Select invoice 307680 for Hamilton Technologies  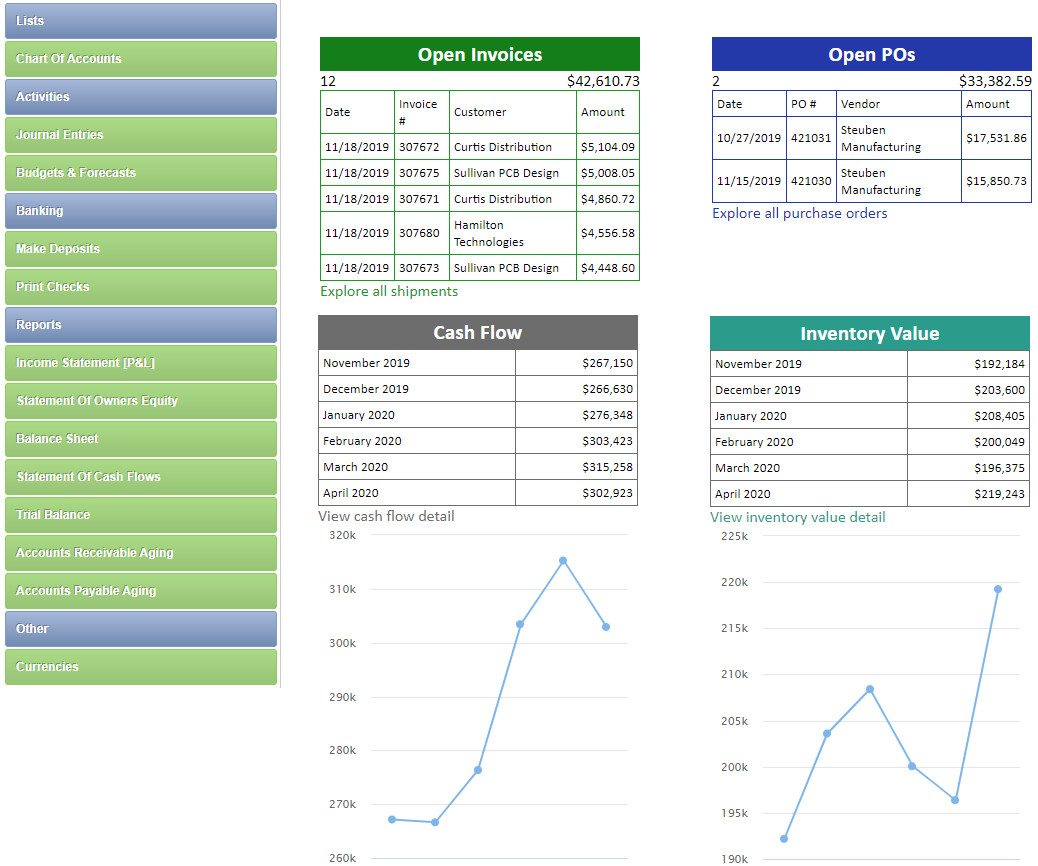478,233
